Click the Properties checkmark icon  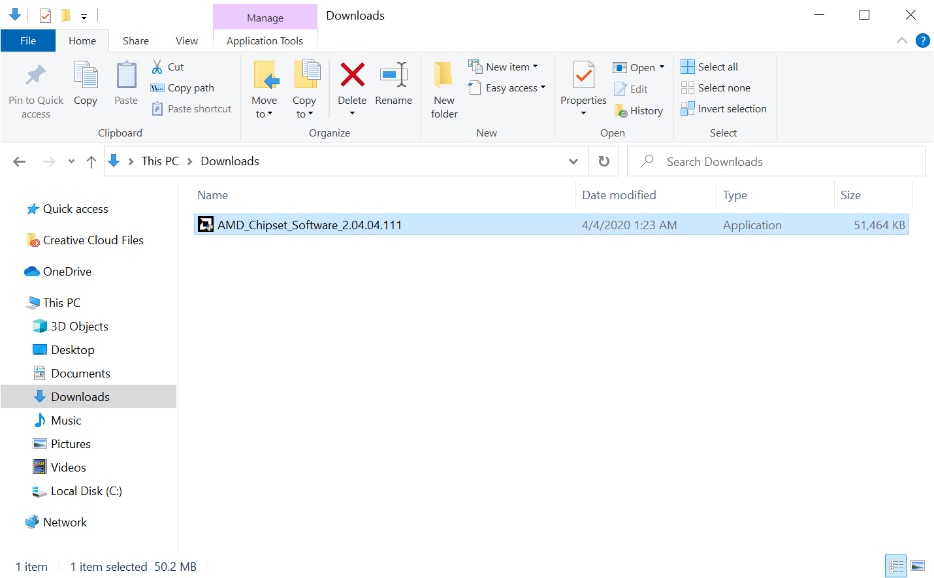pyautogui.click(x=583, y=76)
